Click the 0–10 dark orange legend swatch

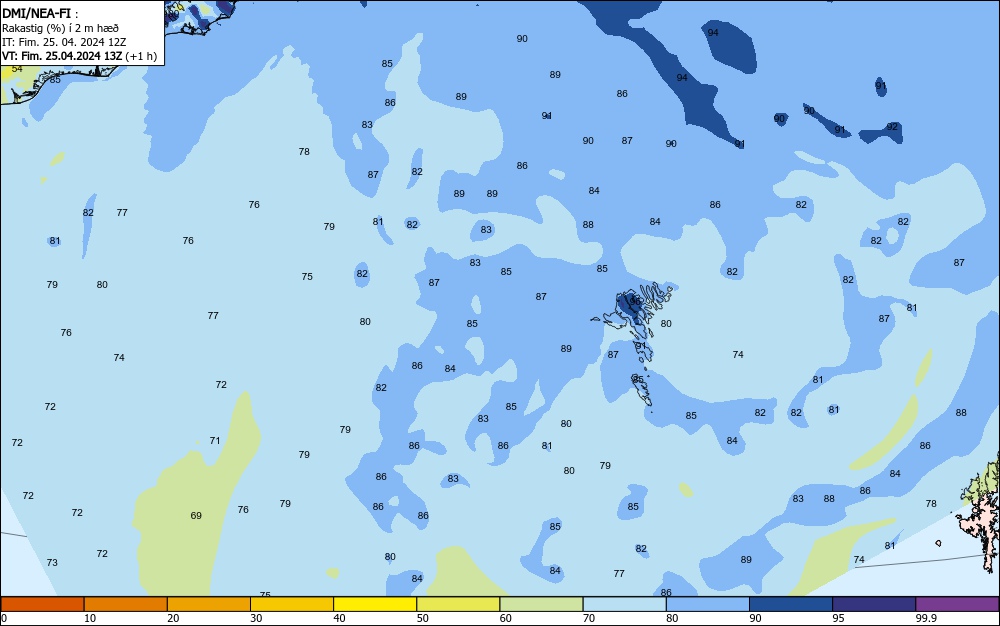point(42,604)
